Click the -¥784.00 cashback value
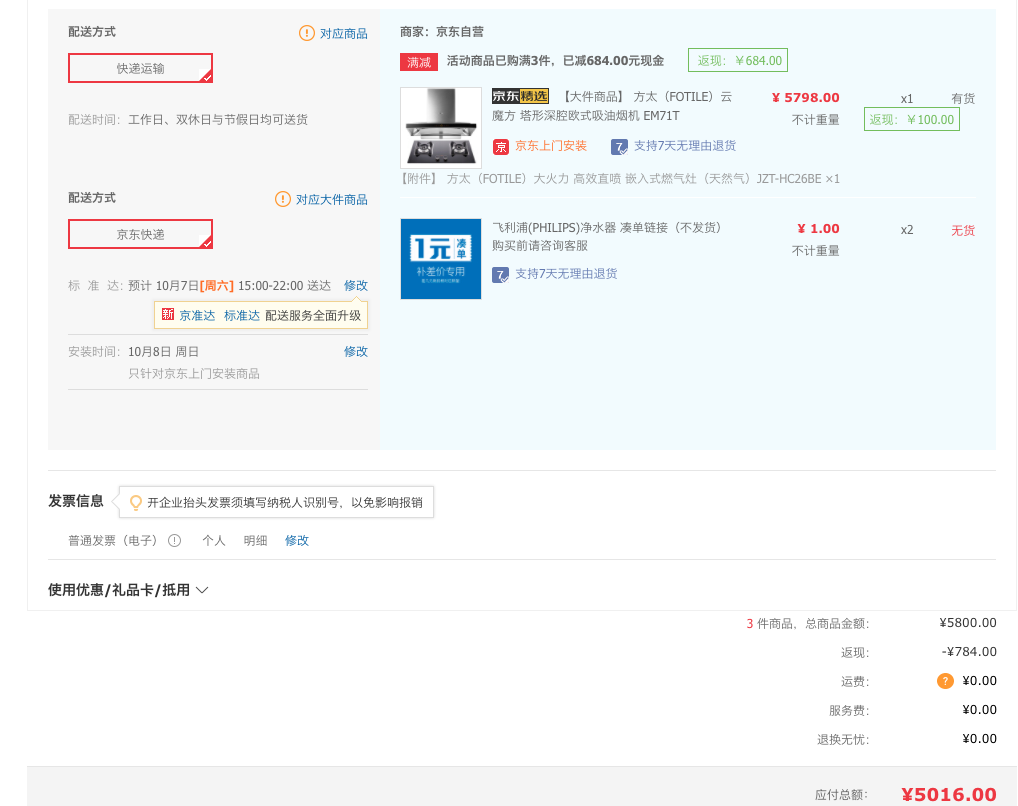This screenshot has height=806, width=1018. point(969,651)
